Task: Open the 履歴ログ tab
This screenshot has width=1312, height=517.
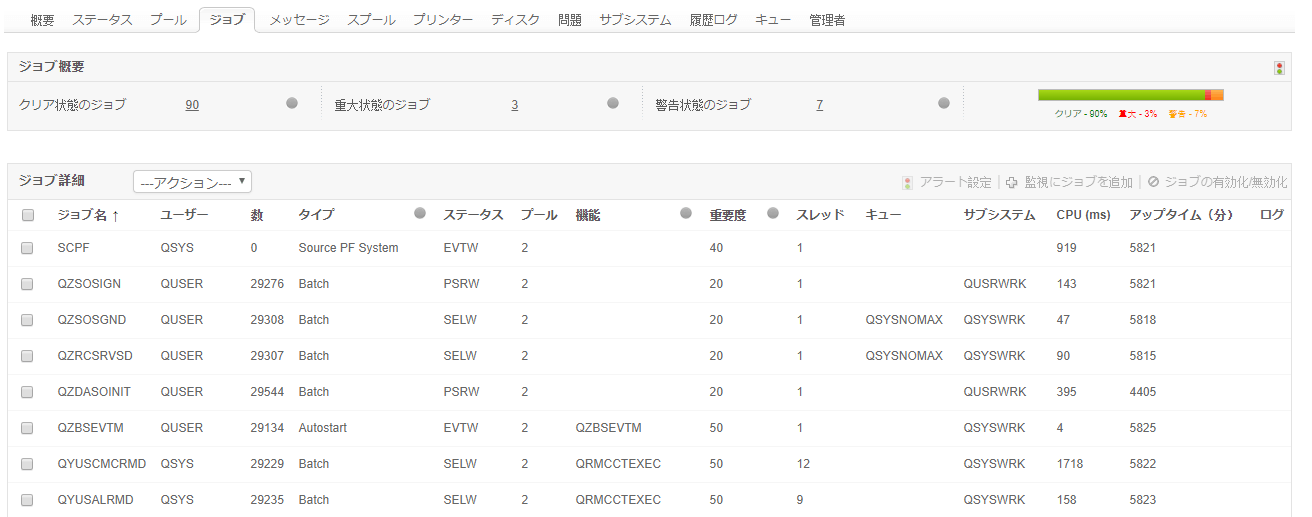Action: coord(713,20)
